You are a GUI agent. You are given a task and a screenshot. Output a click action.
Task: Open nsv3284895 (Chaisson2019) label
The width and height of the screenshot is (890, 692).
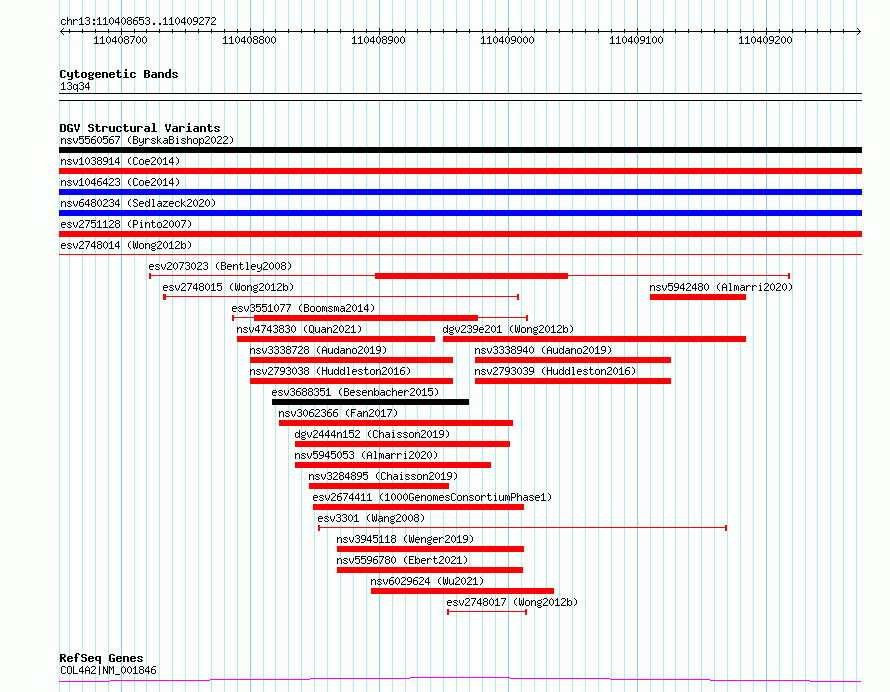coord(383,476)
